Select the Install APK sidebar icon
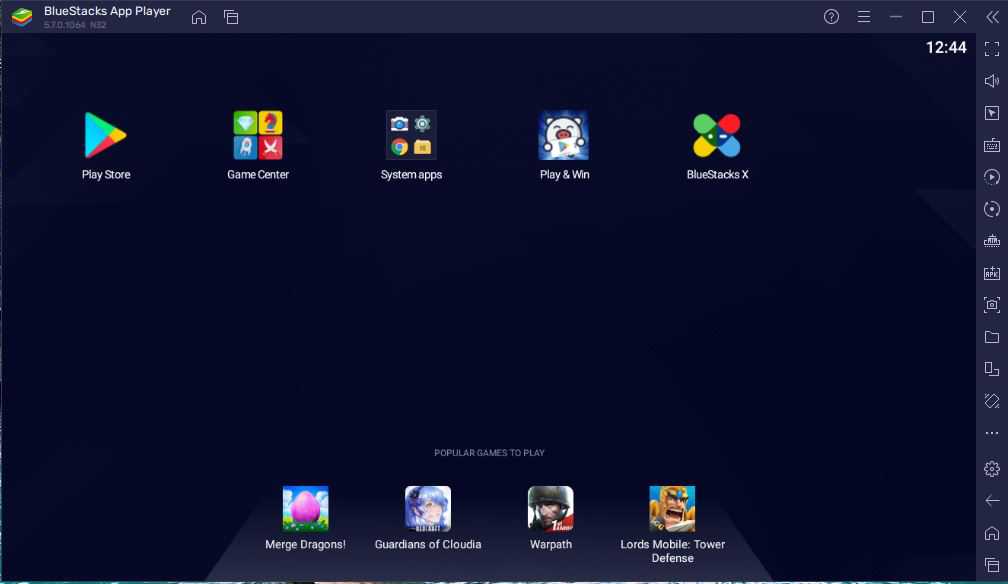Image resolution: width=1008 pixels, height=584 pixels. click(991, 272)
